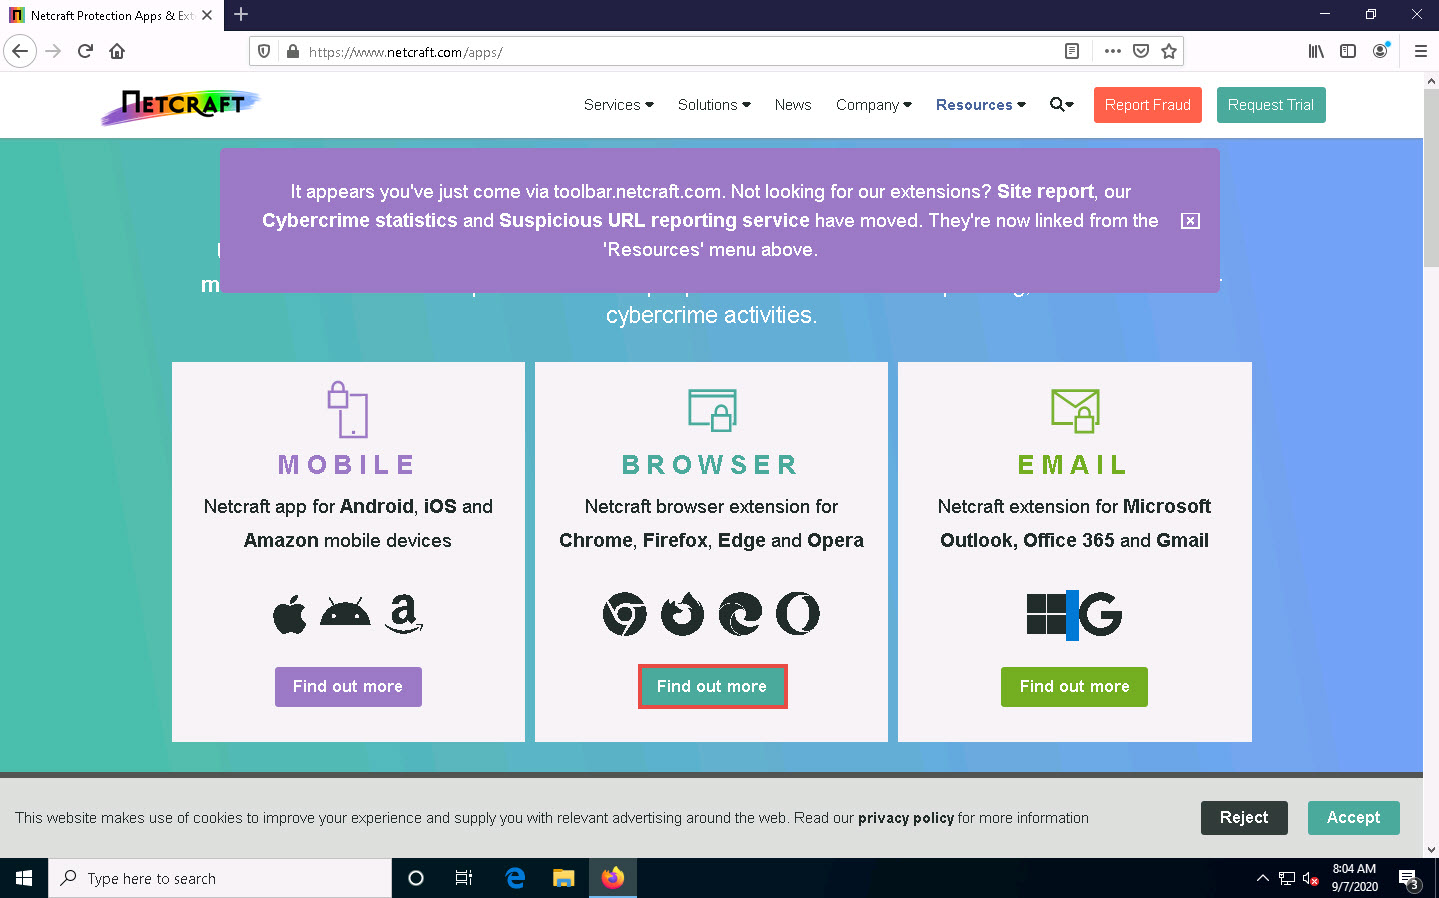Open the notification center icon
The width and height of the screenshot is (1439, 898).
point(1410,879)
